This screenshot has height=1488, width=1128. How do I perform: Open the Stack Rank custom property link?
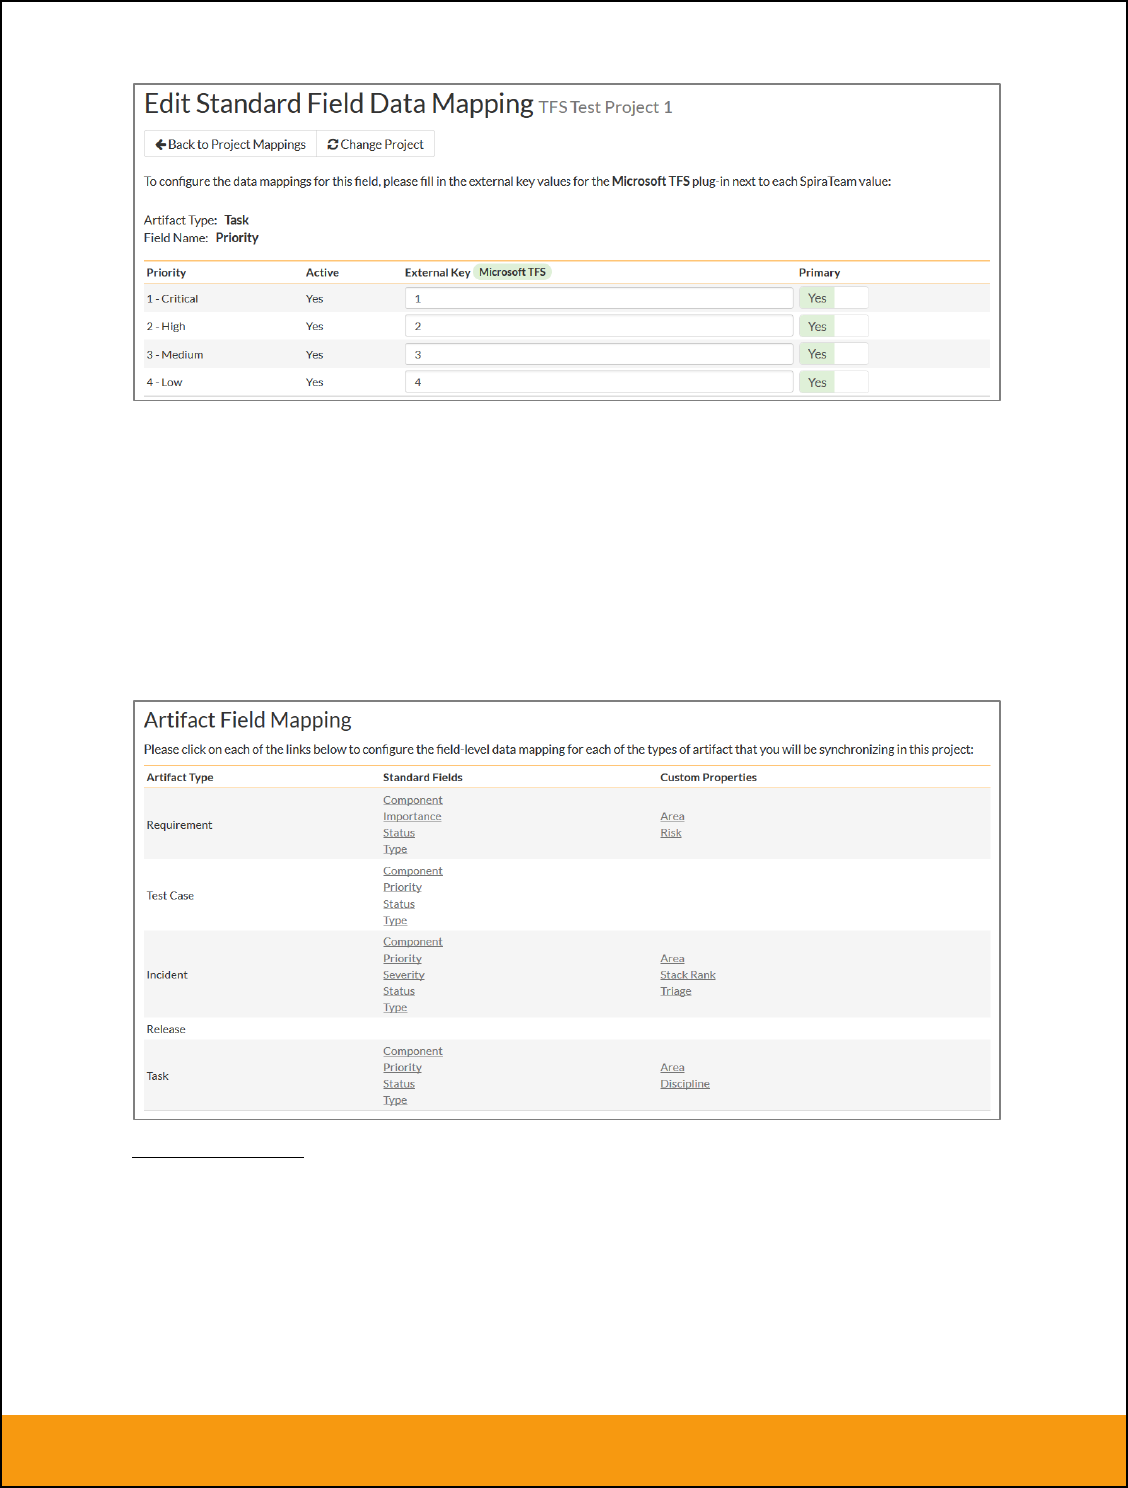688,975
